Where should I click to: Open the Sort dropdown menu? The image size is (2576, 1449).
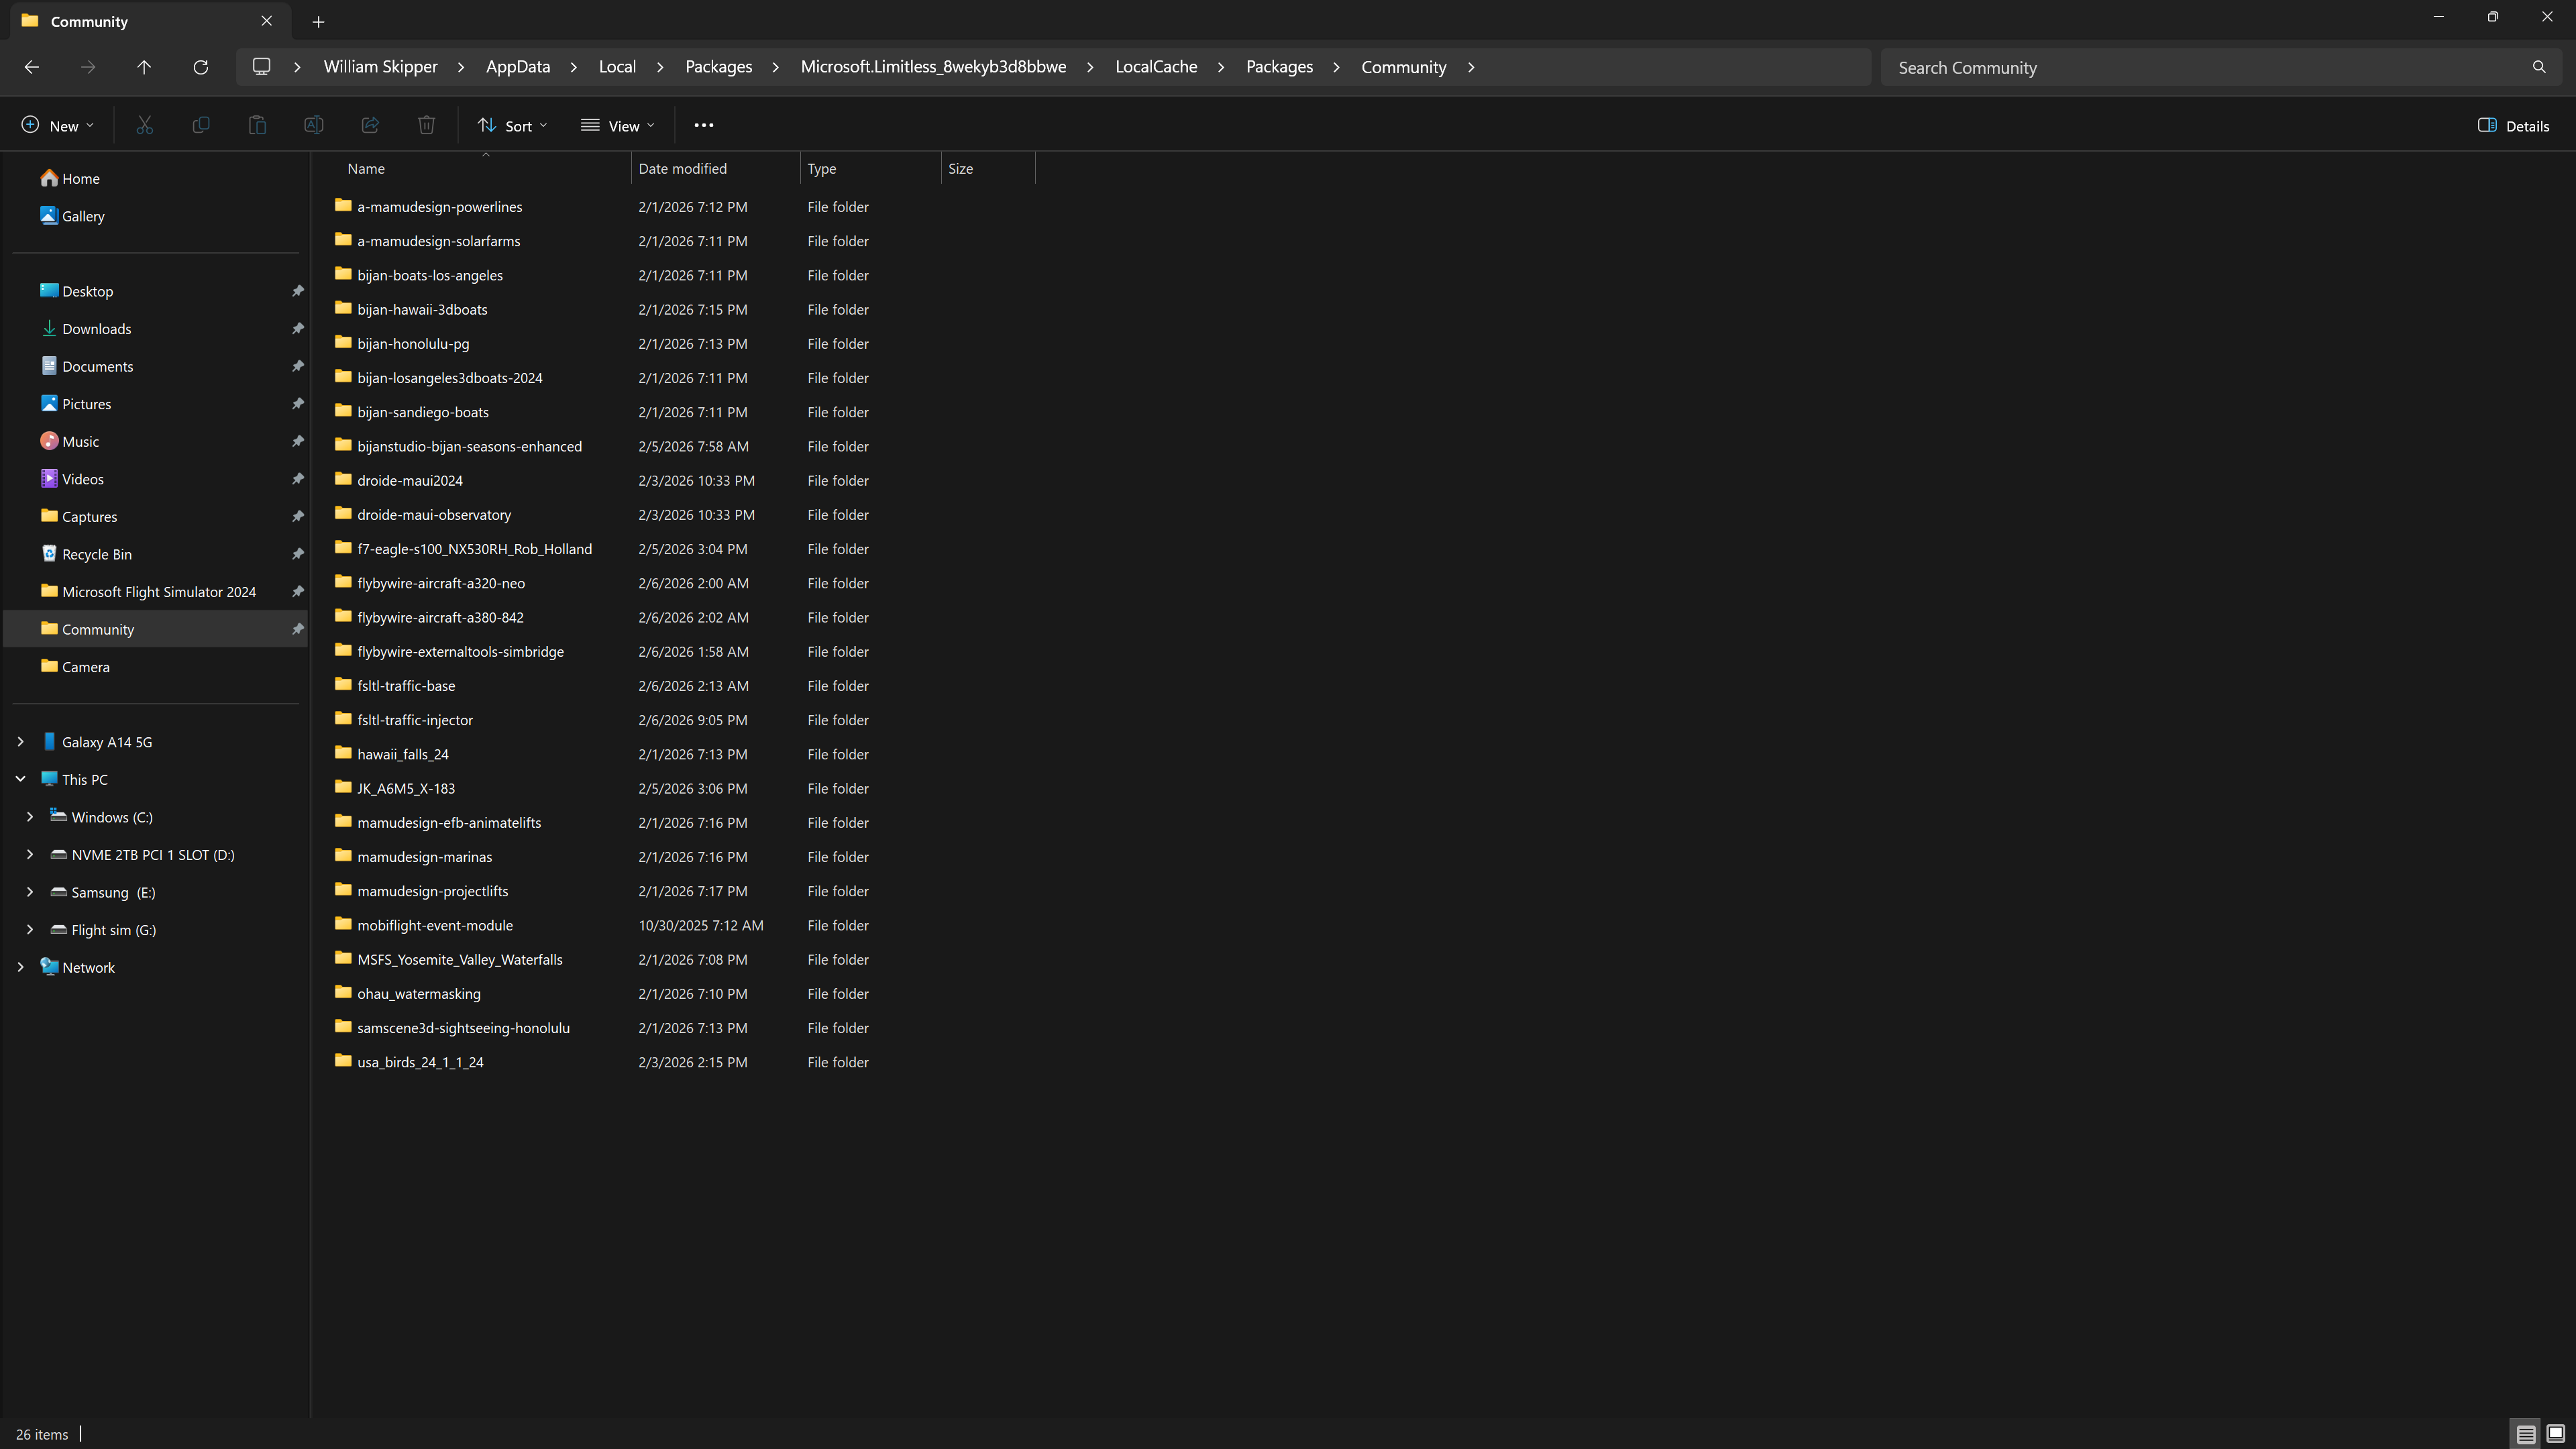click(512, 125)
